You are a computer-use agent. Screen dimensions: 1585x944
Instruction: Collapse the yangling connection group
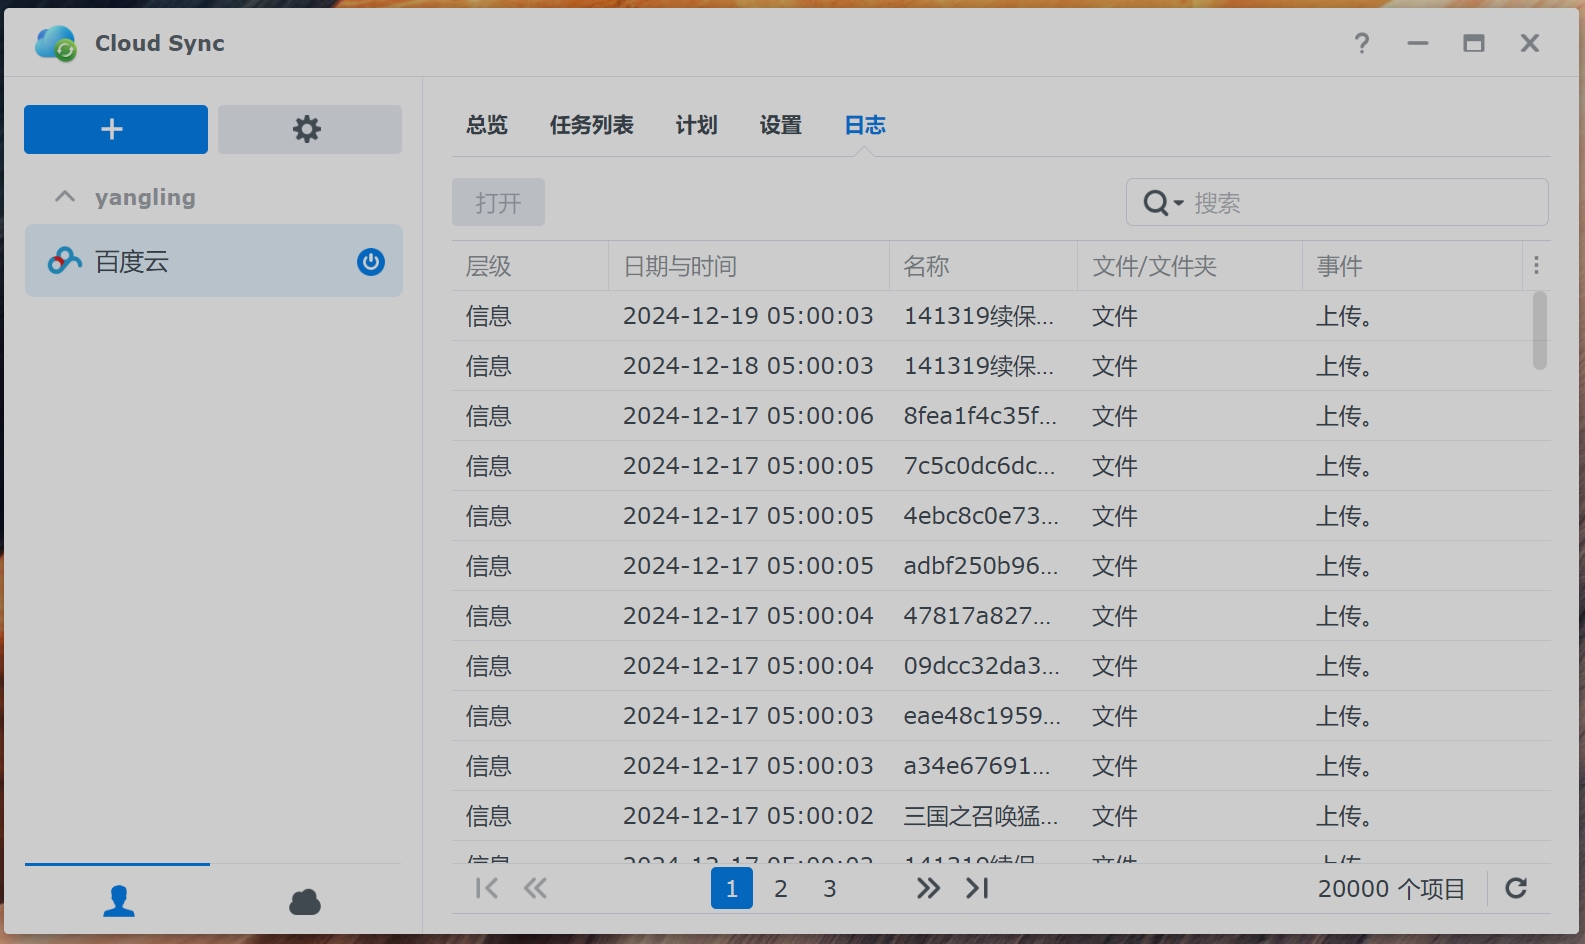65,197
